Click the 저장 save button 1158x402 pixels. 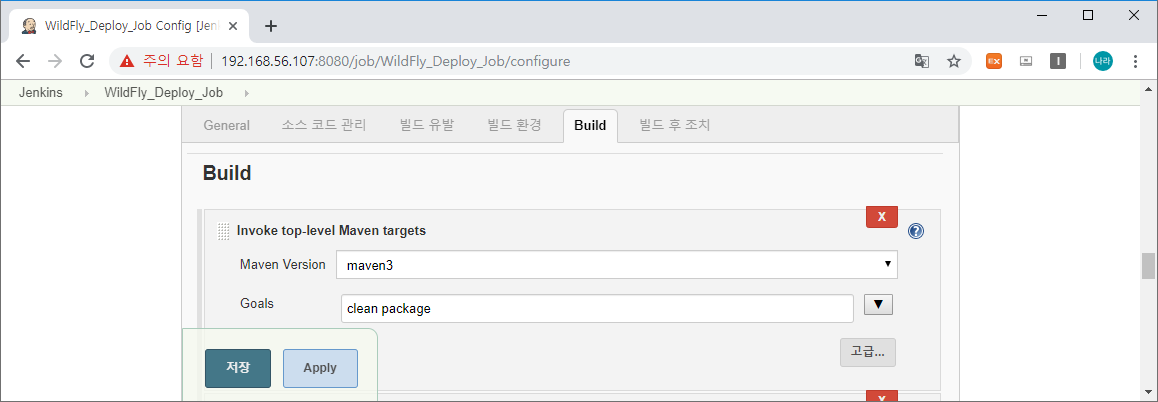(x=238, y=368)
